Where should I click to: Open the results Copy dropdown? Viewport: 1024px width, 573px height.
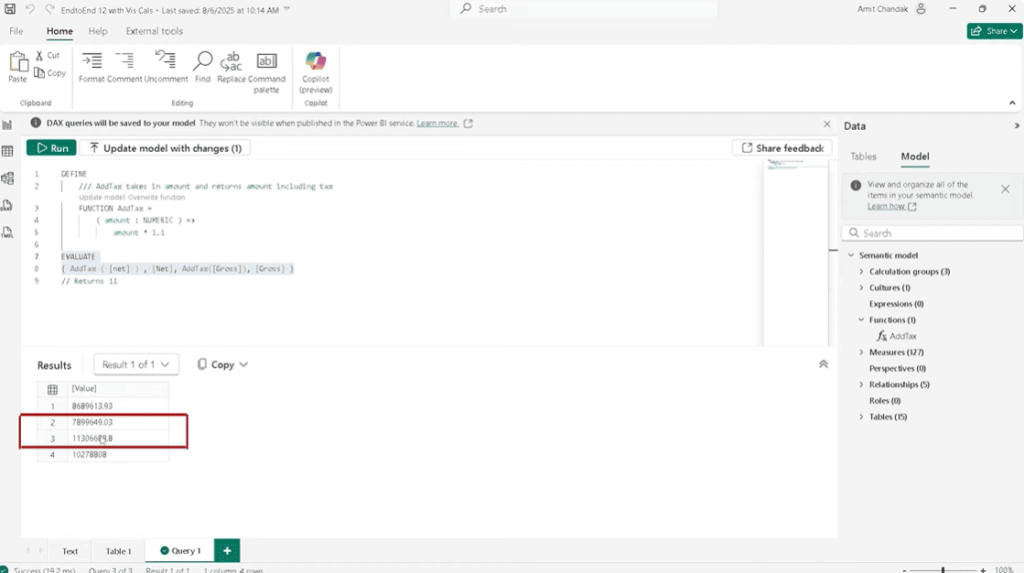coord(223,365)
